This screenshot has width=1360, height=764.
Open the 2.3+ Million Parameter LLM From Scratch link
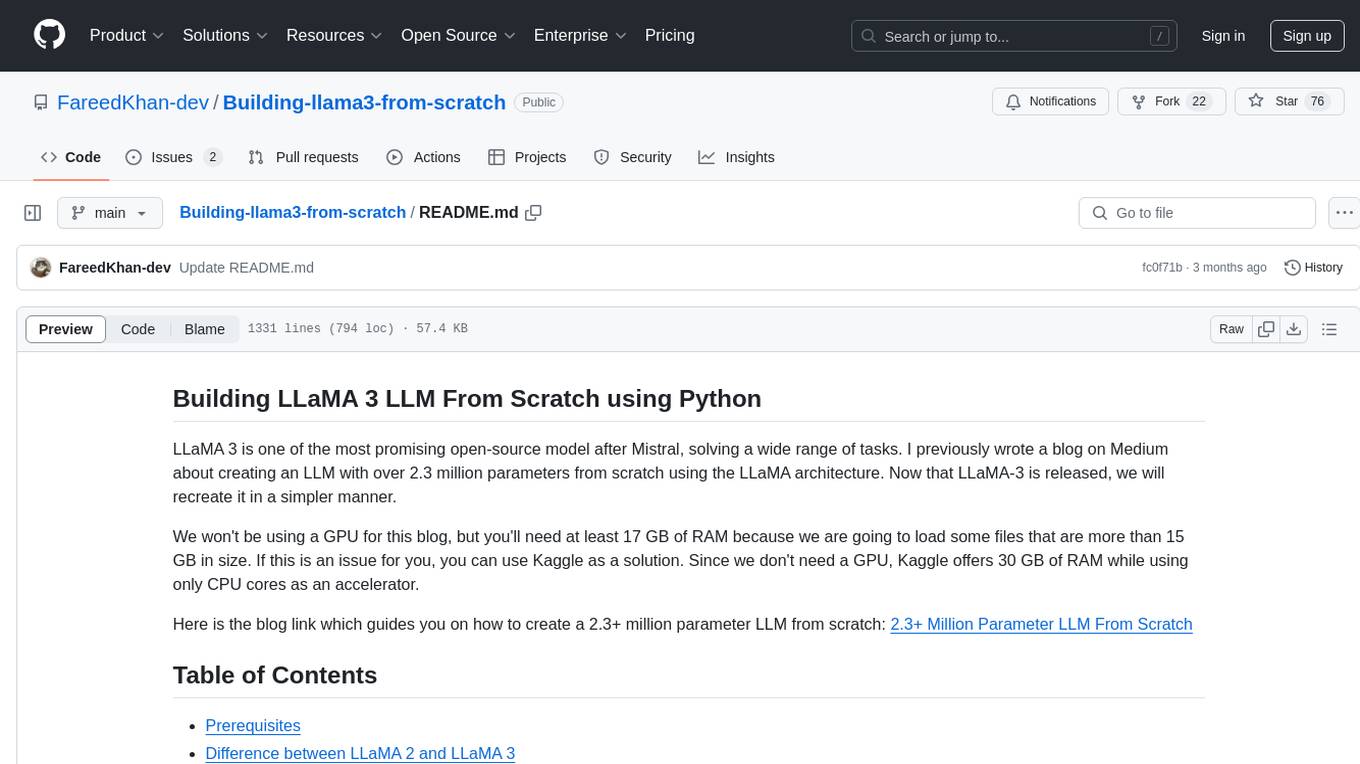pos(1041,624)
